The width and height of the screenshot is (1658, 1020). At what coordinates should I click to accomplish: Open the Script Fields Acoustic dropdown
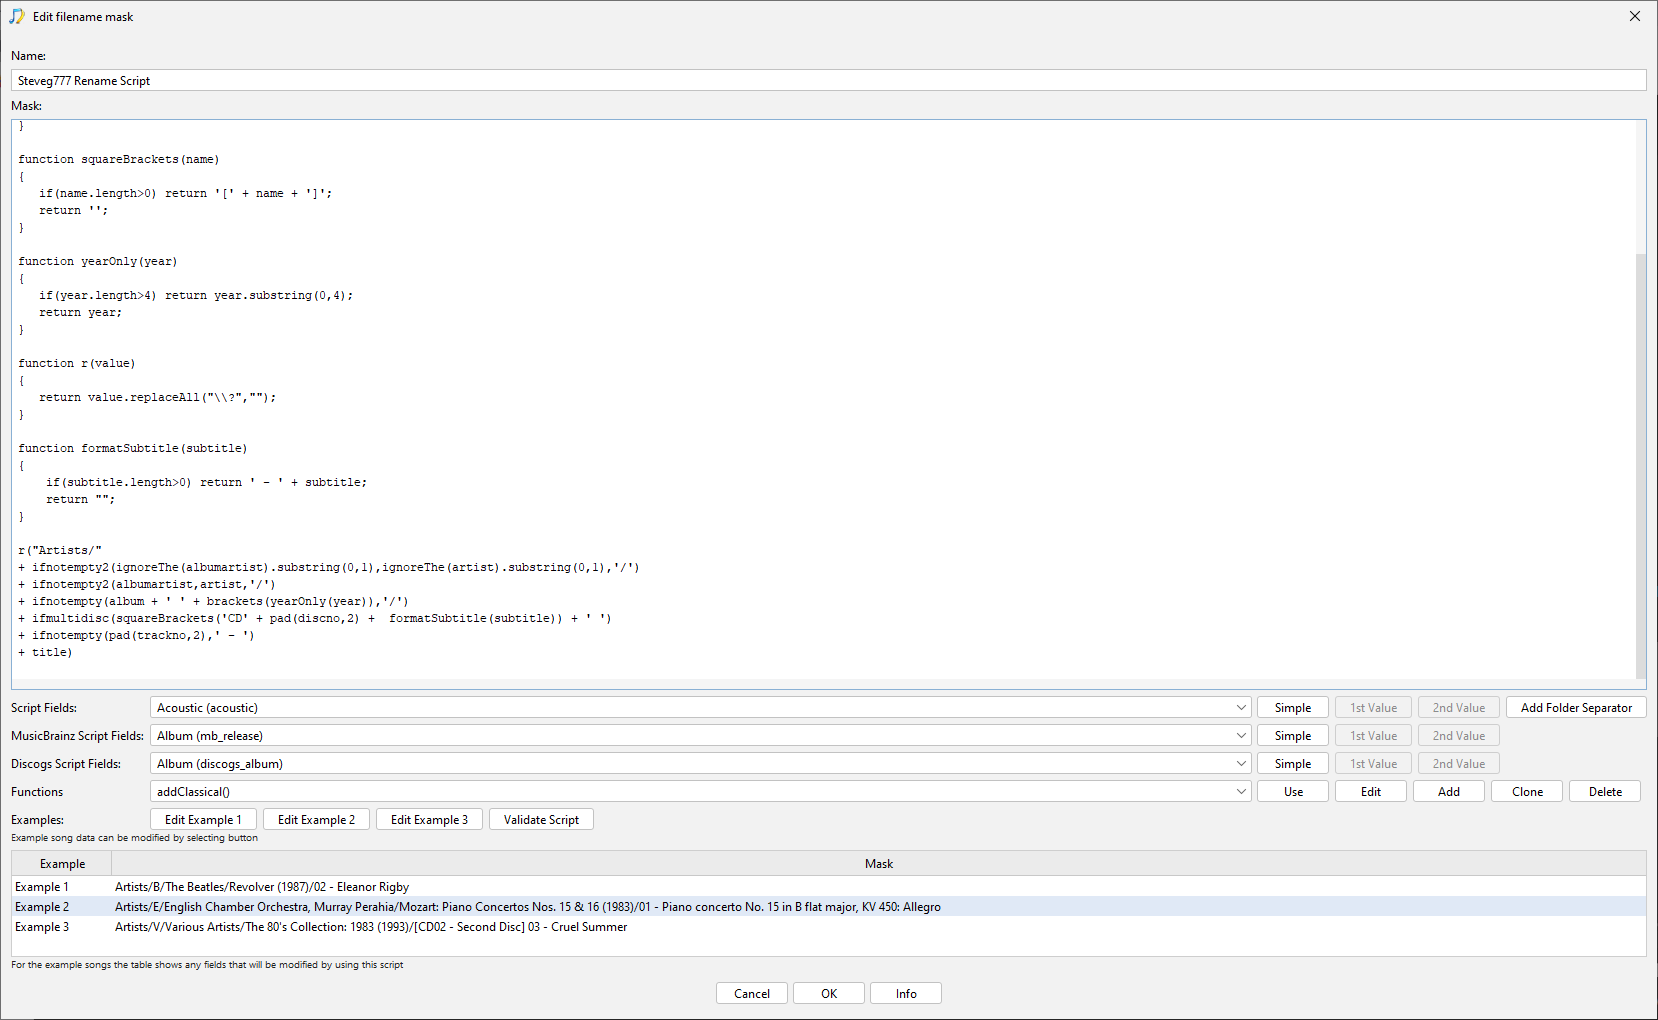point(700,708)
